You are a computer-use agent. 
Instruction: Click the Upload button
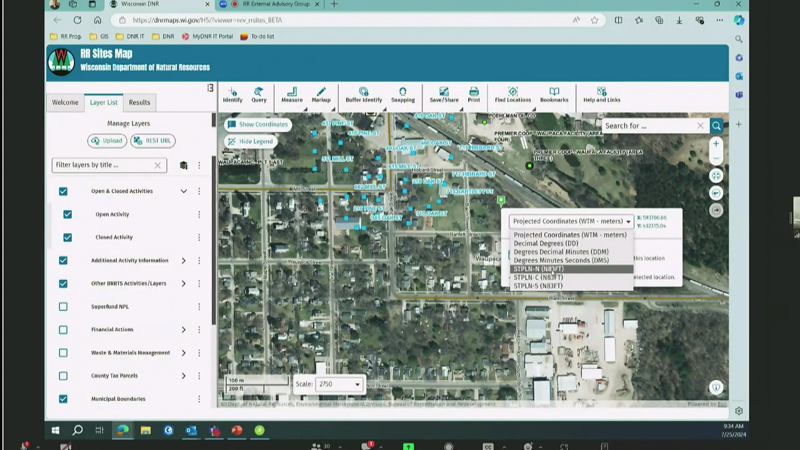107,141
